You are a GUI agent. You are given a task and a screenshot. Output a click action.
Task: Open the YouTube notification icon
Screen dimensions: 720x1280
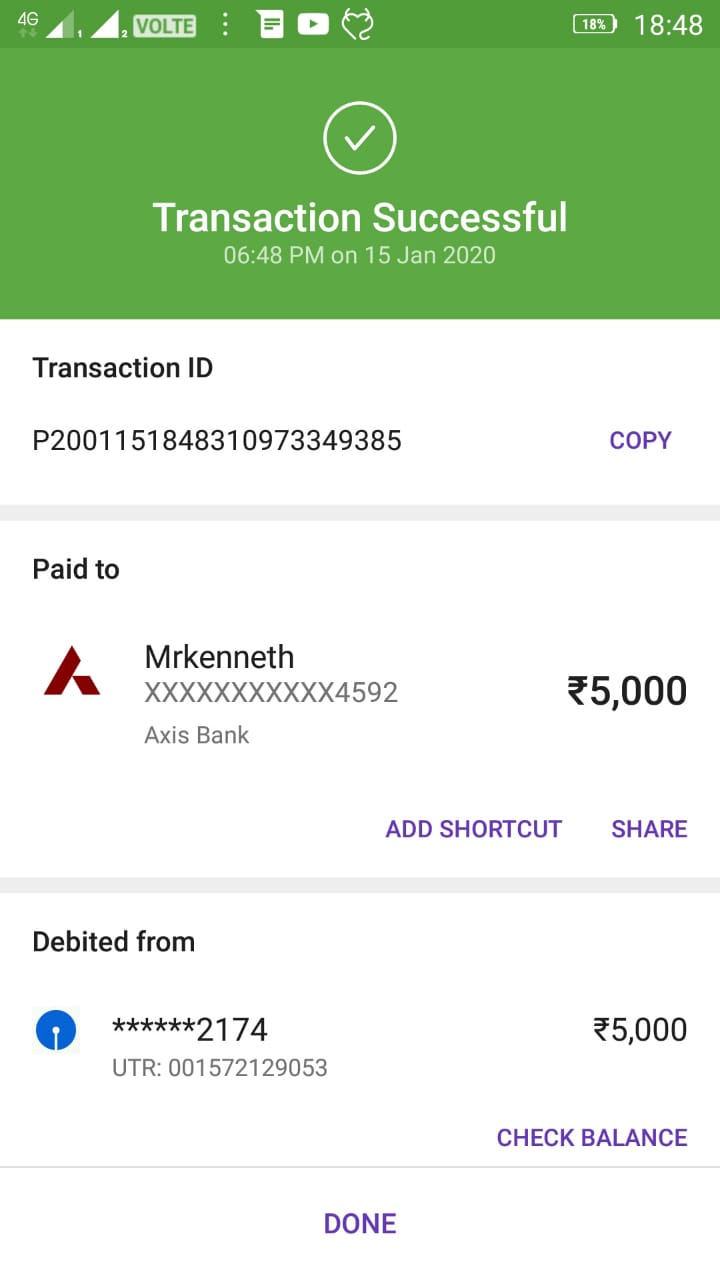click(x=313, y=23)
